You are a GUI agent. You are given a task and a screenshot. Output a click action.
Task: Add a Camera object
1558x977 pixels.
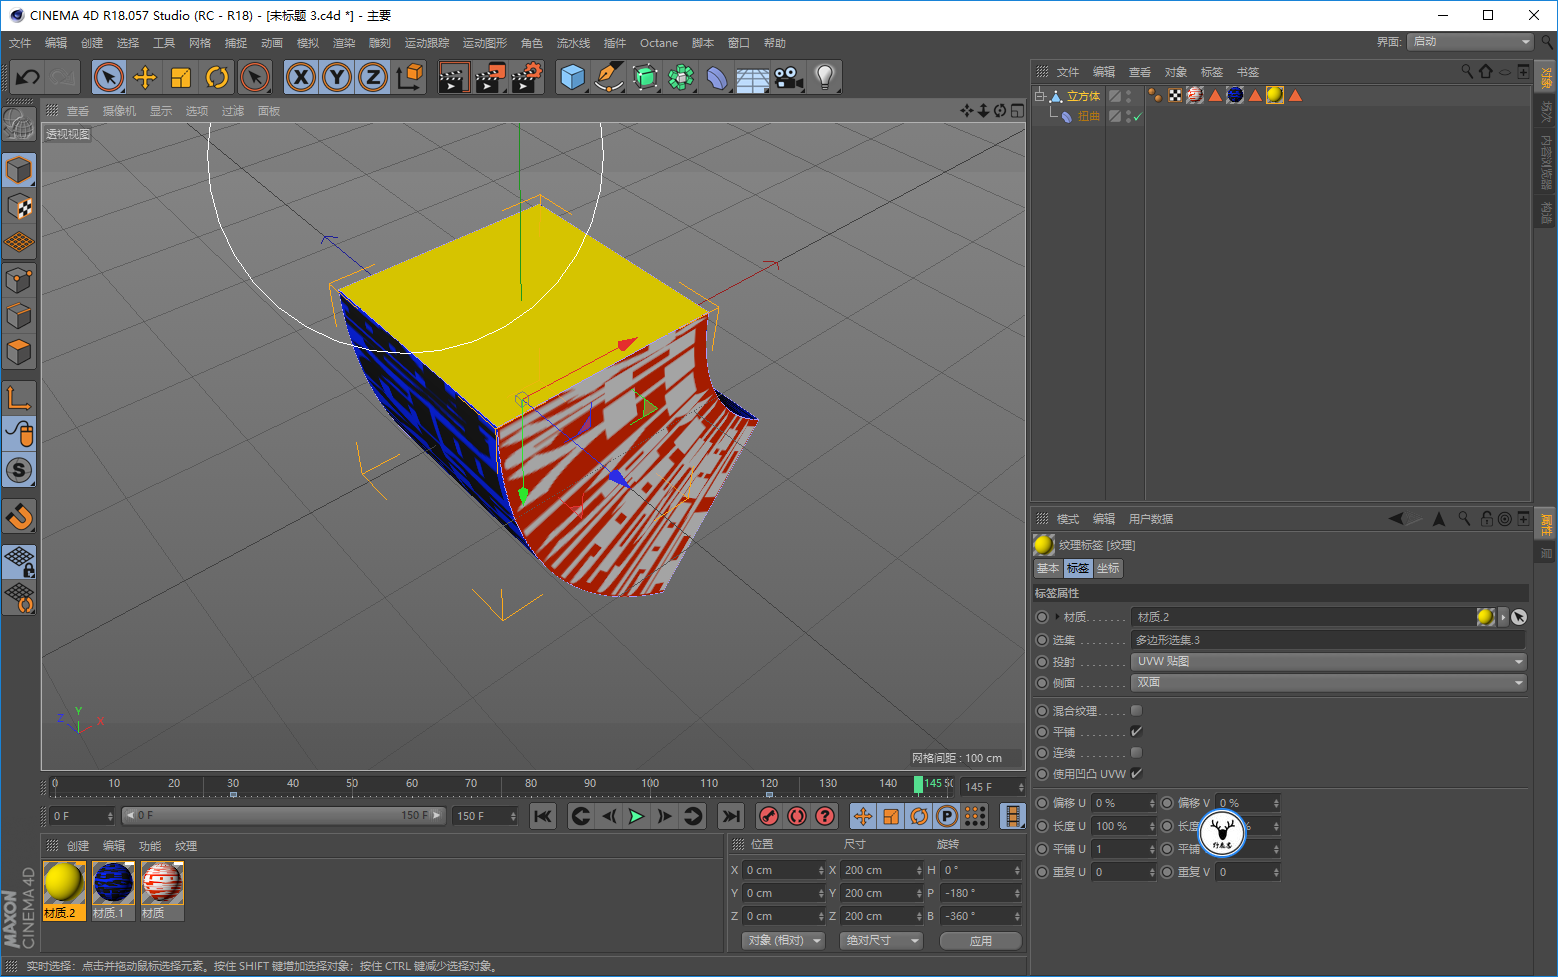click(x=789, y=77)
